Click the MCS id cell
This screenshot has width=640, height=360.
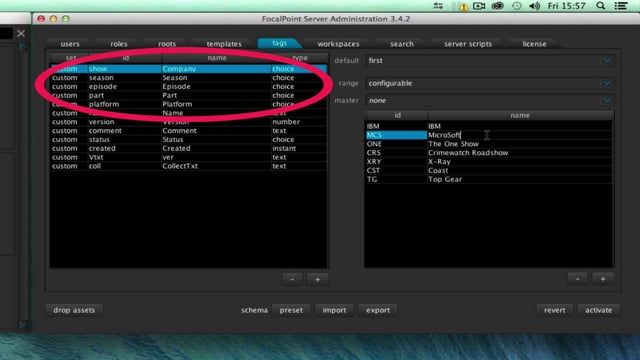396,135
